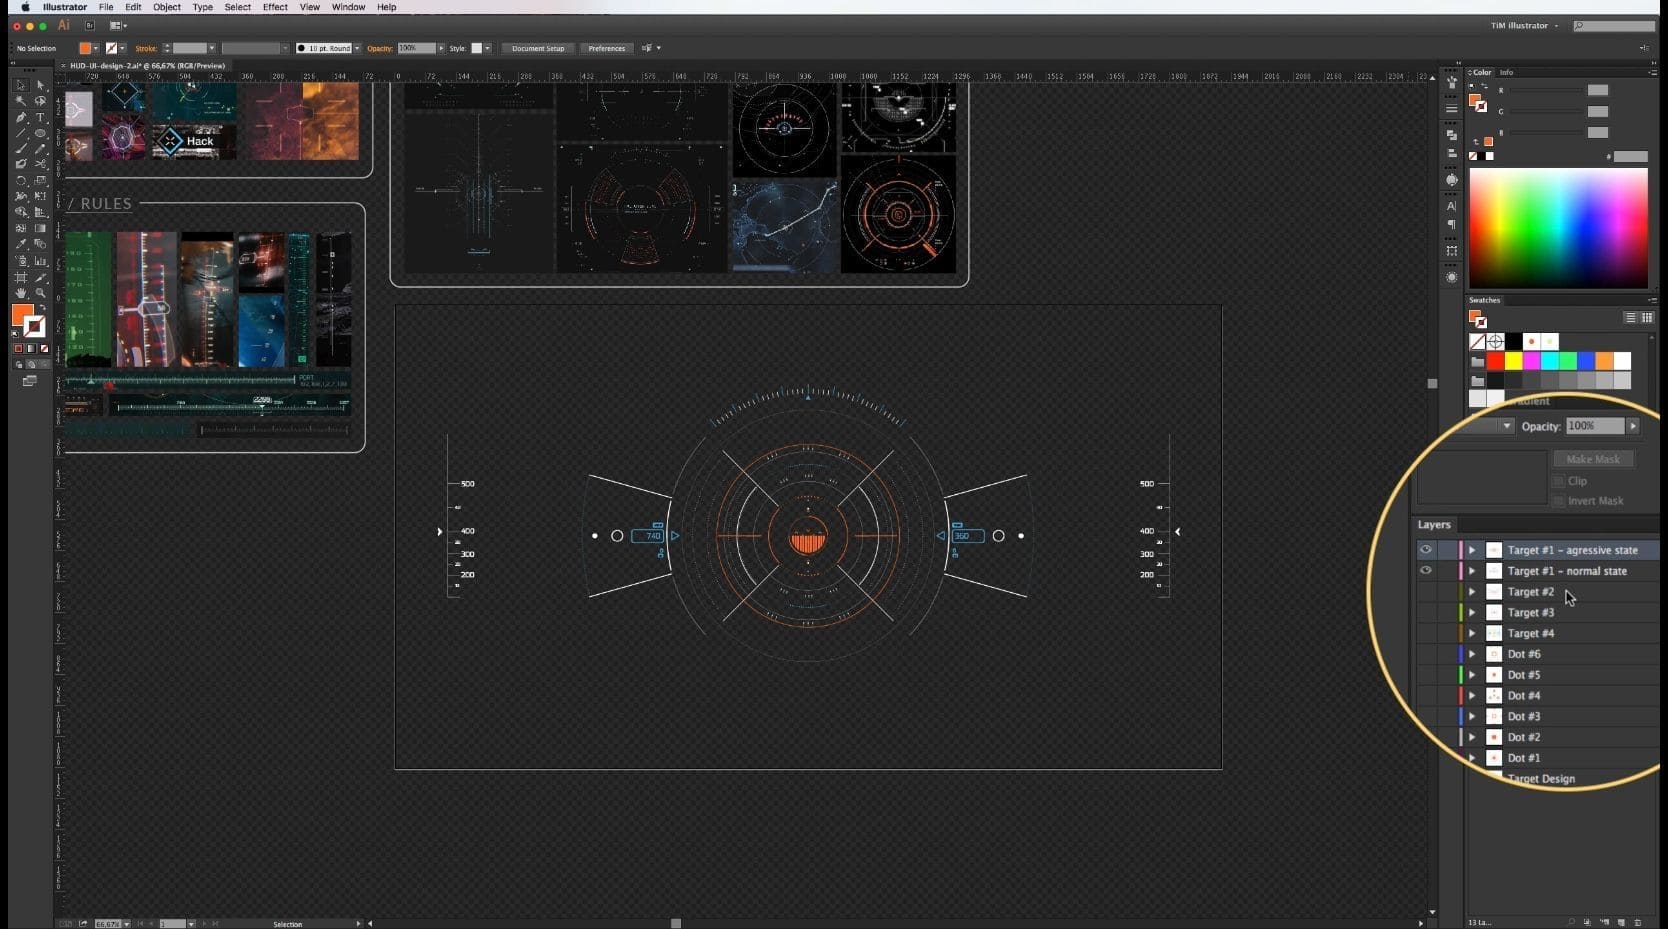1668x929 pixels.
Task: Select the Pen tool
Action: tap(20, 117)
